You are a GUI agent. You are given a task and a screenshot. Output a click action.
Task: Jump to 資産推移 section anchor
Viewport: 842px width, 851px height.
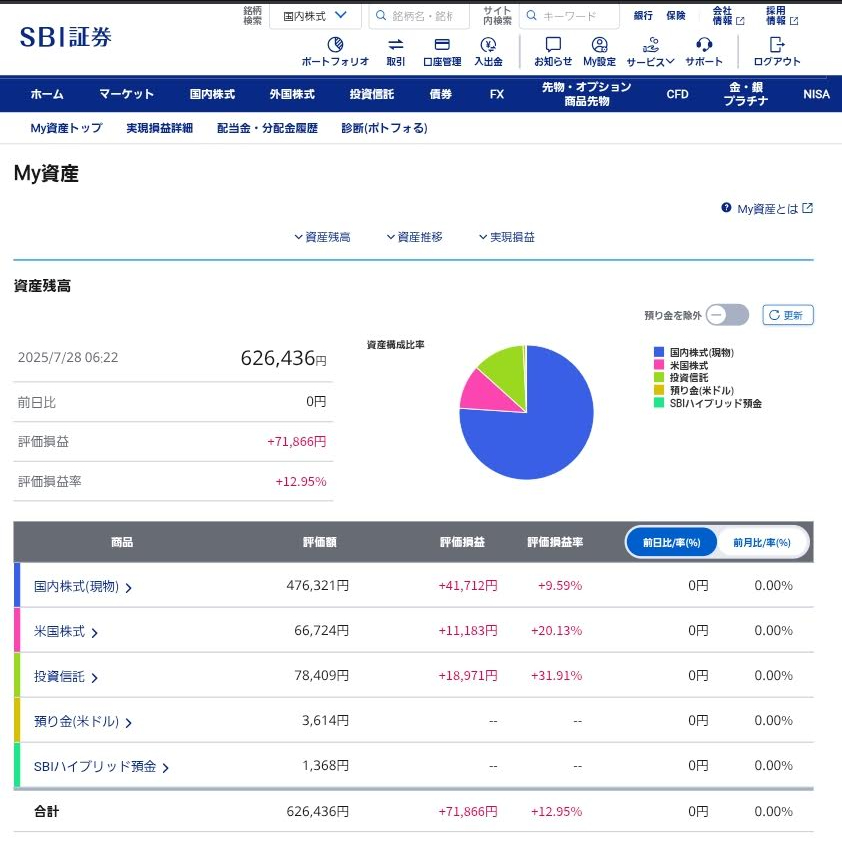pyautogui.click(x=415, y=237)
